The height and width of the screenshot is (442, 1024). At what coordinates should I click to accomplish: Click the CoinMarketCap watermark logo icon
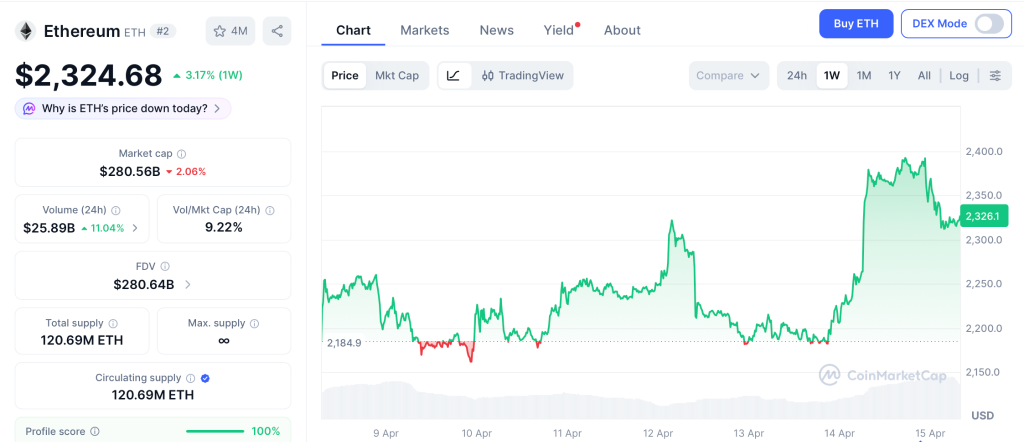pyautogui.click(x=829, y=375)
